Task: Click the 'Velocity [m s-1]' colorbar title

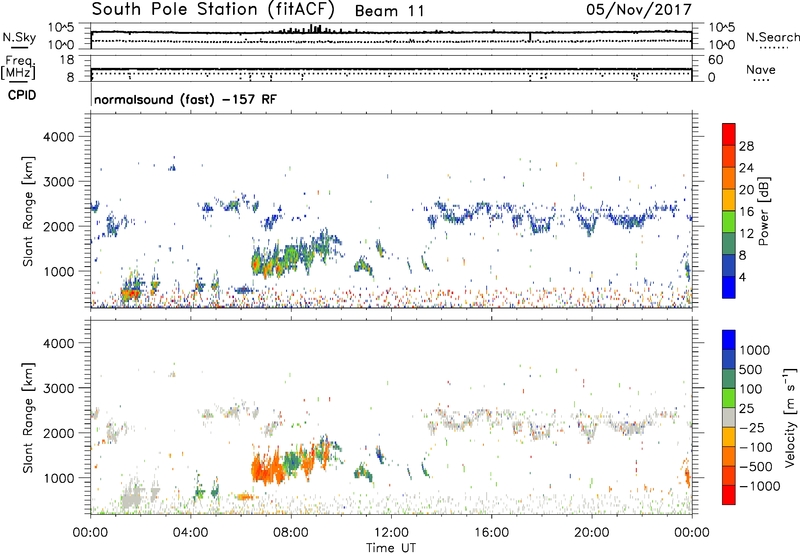Action: pyautogui.click(x=790, y=417)
